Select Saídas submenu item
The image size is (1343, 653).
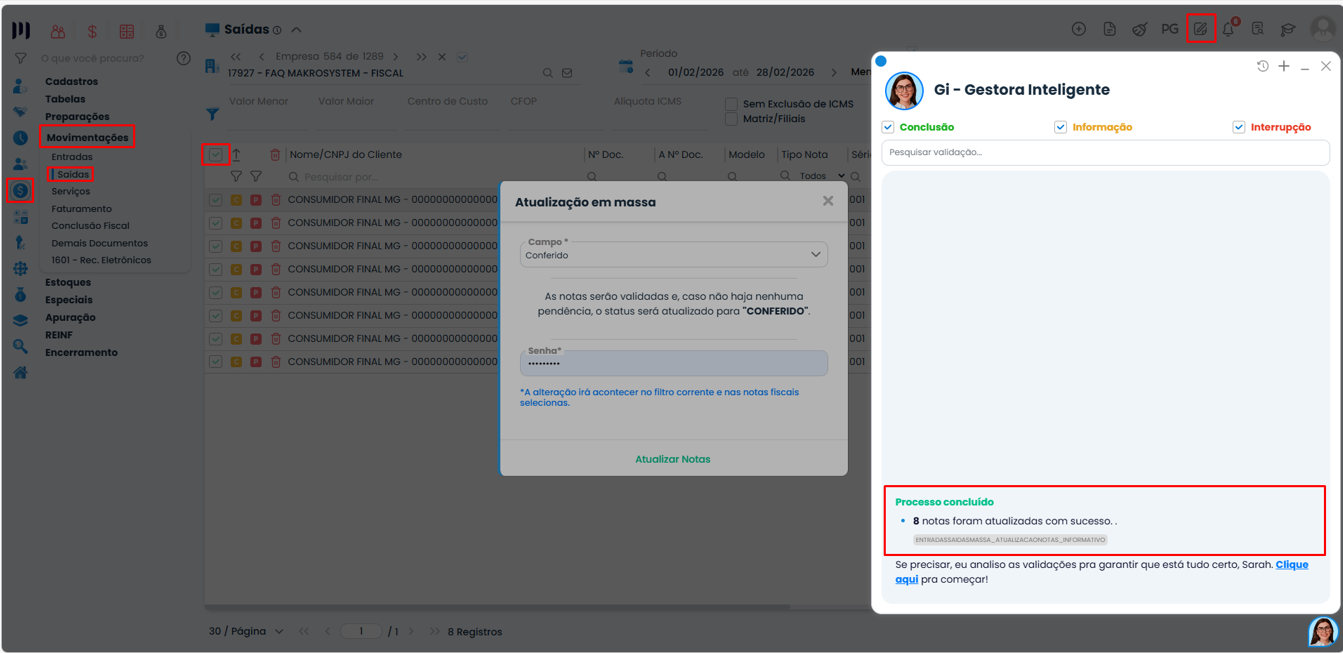coord(73,174)
